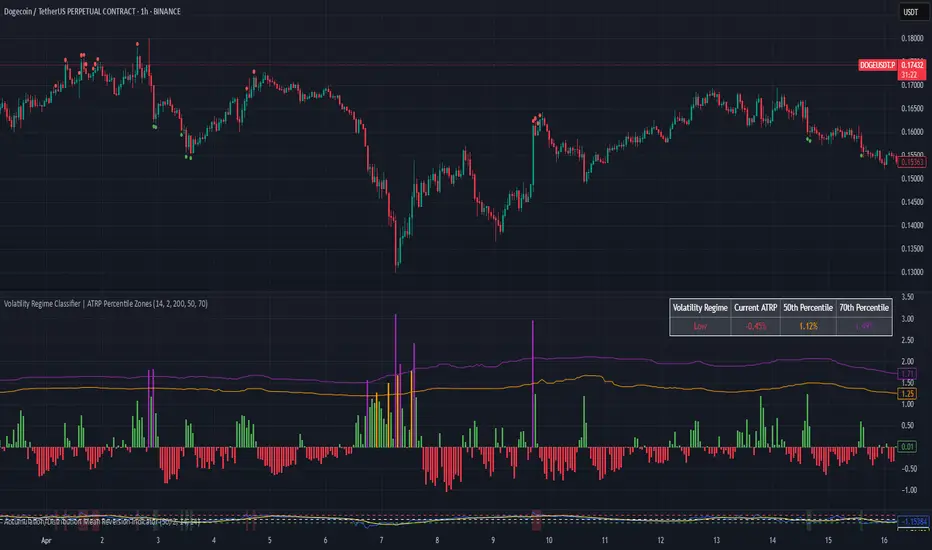932x550 pixels.
Task: Click the 3.00 indicator scale label
Action: tap(907, 319)
